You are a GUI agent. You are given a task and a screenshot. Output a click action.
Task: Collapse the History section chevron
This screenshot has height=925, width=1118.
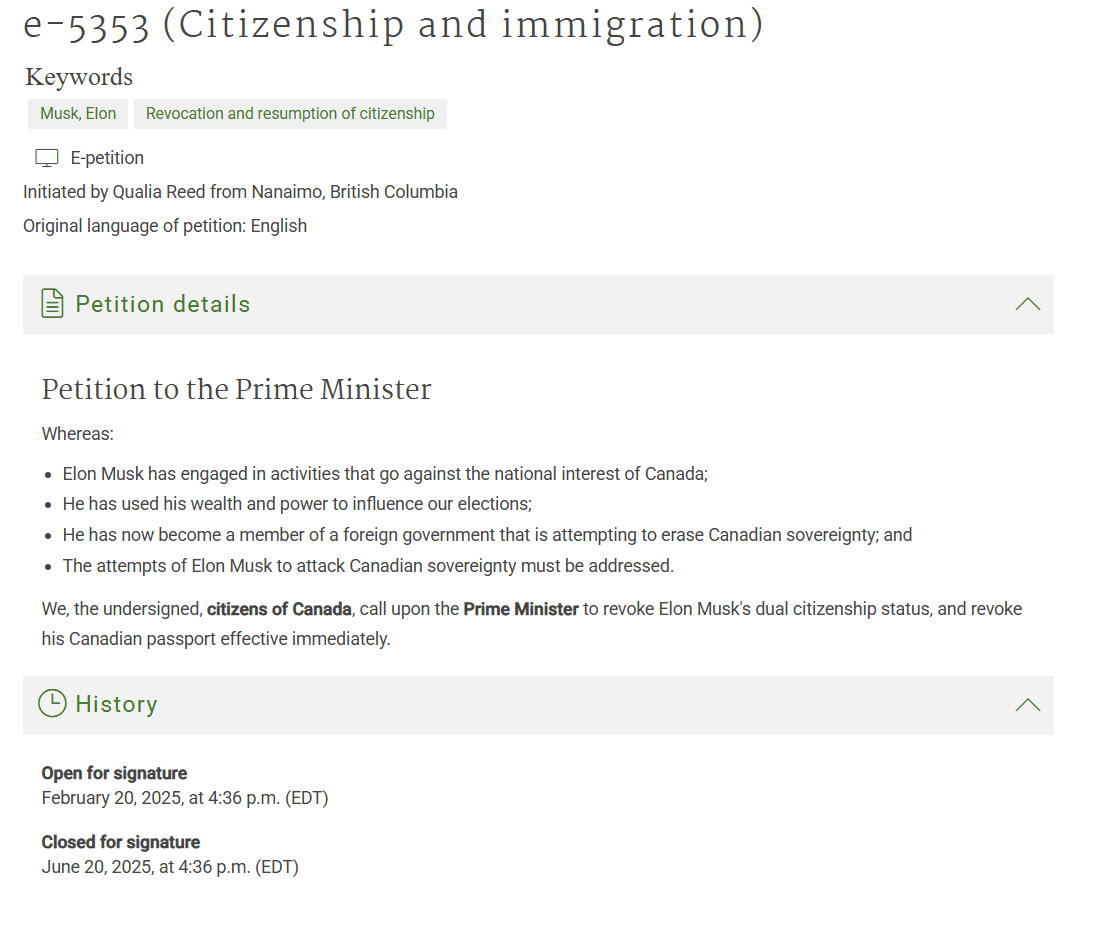click(1027, 705)
